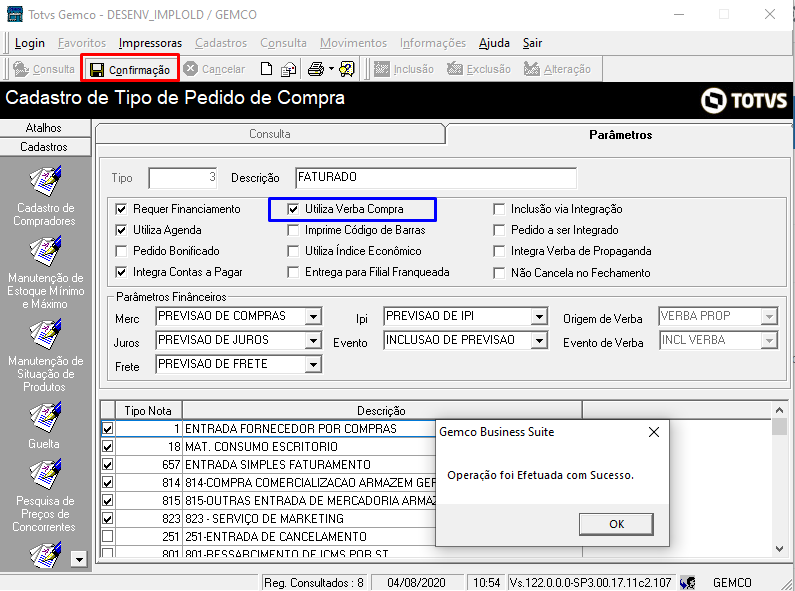Click the status bar connection icon
Screen dimensions: 795x591
pos(688,583)
